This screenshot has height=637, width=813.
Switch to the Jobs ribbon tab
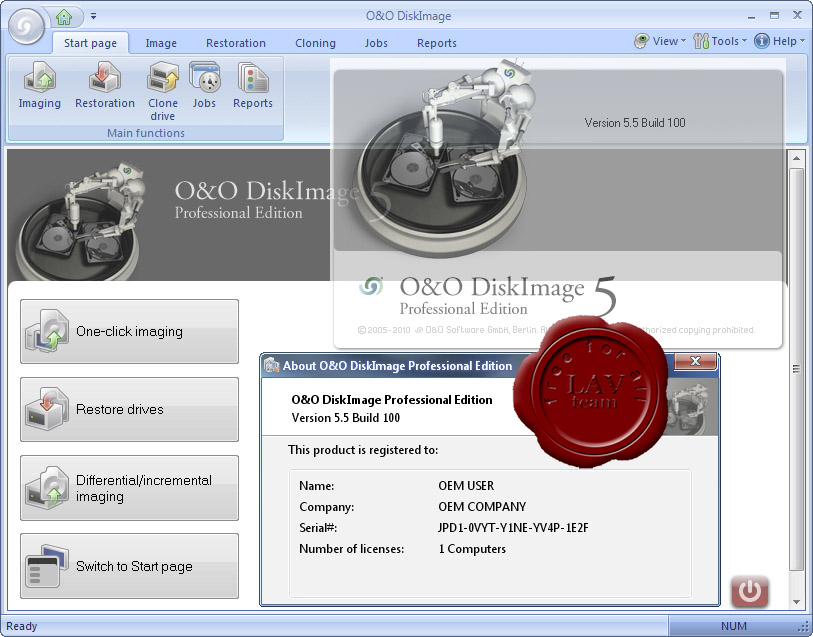click(376, 43)
